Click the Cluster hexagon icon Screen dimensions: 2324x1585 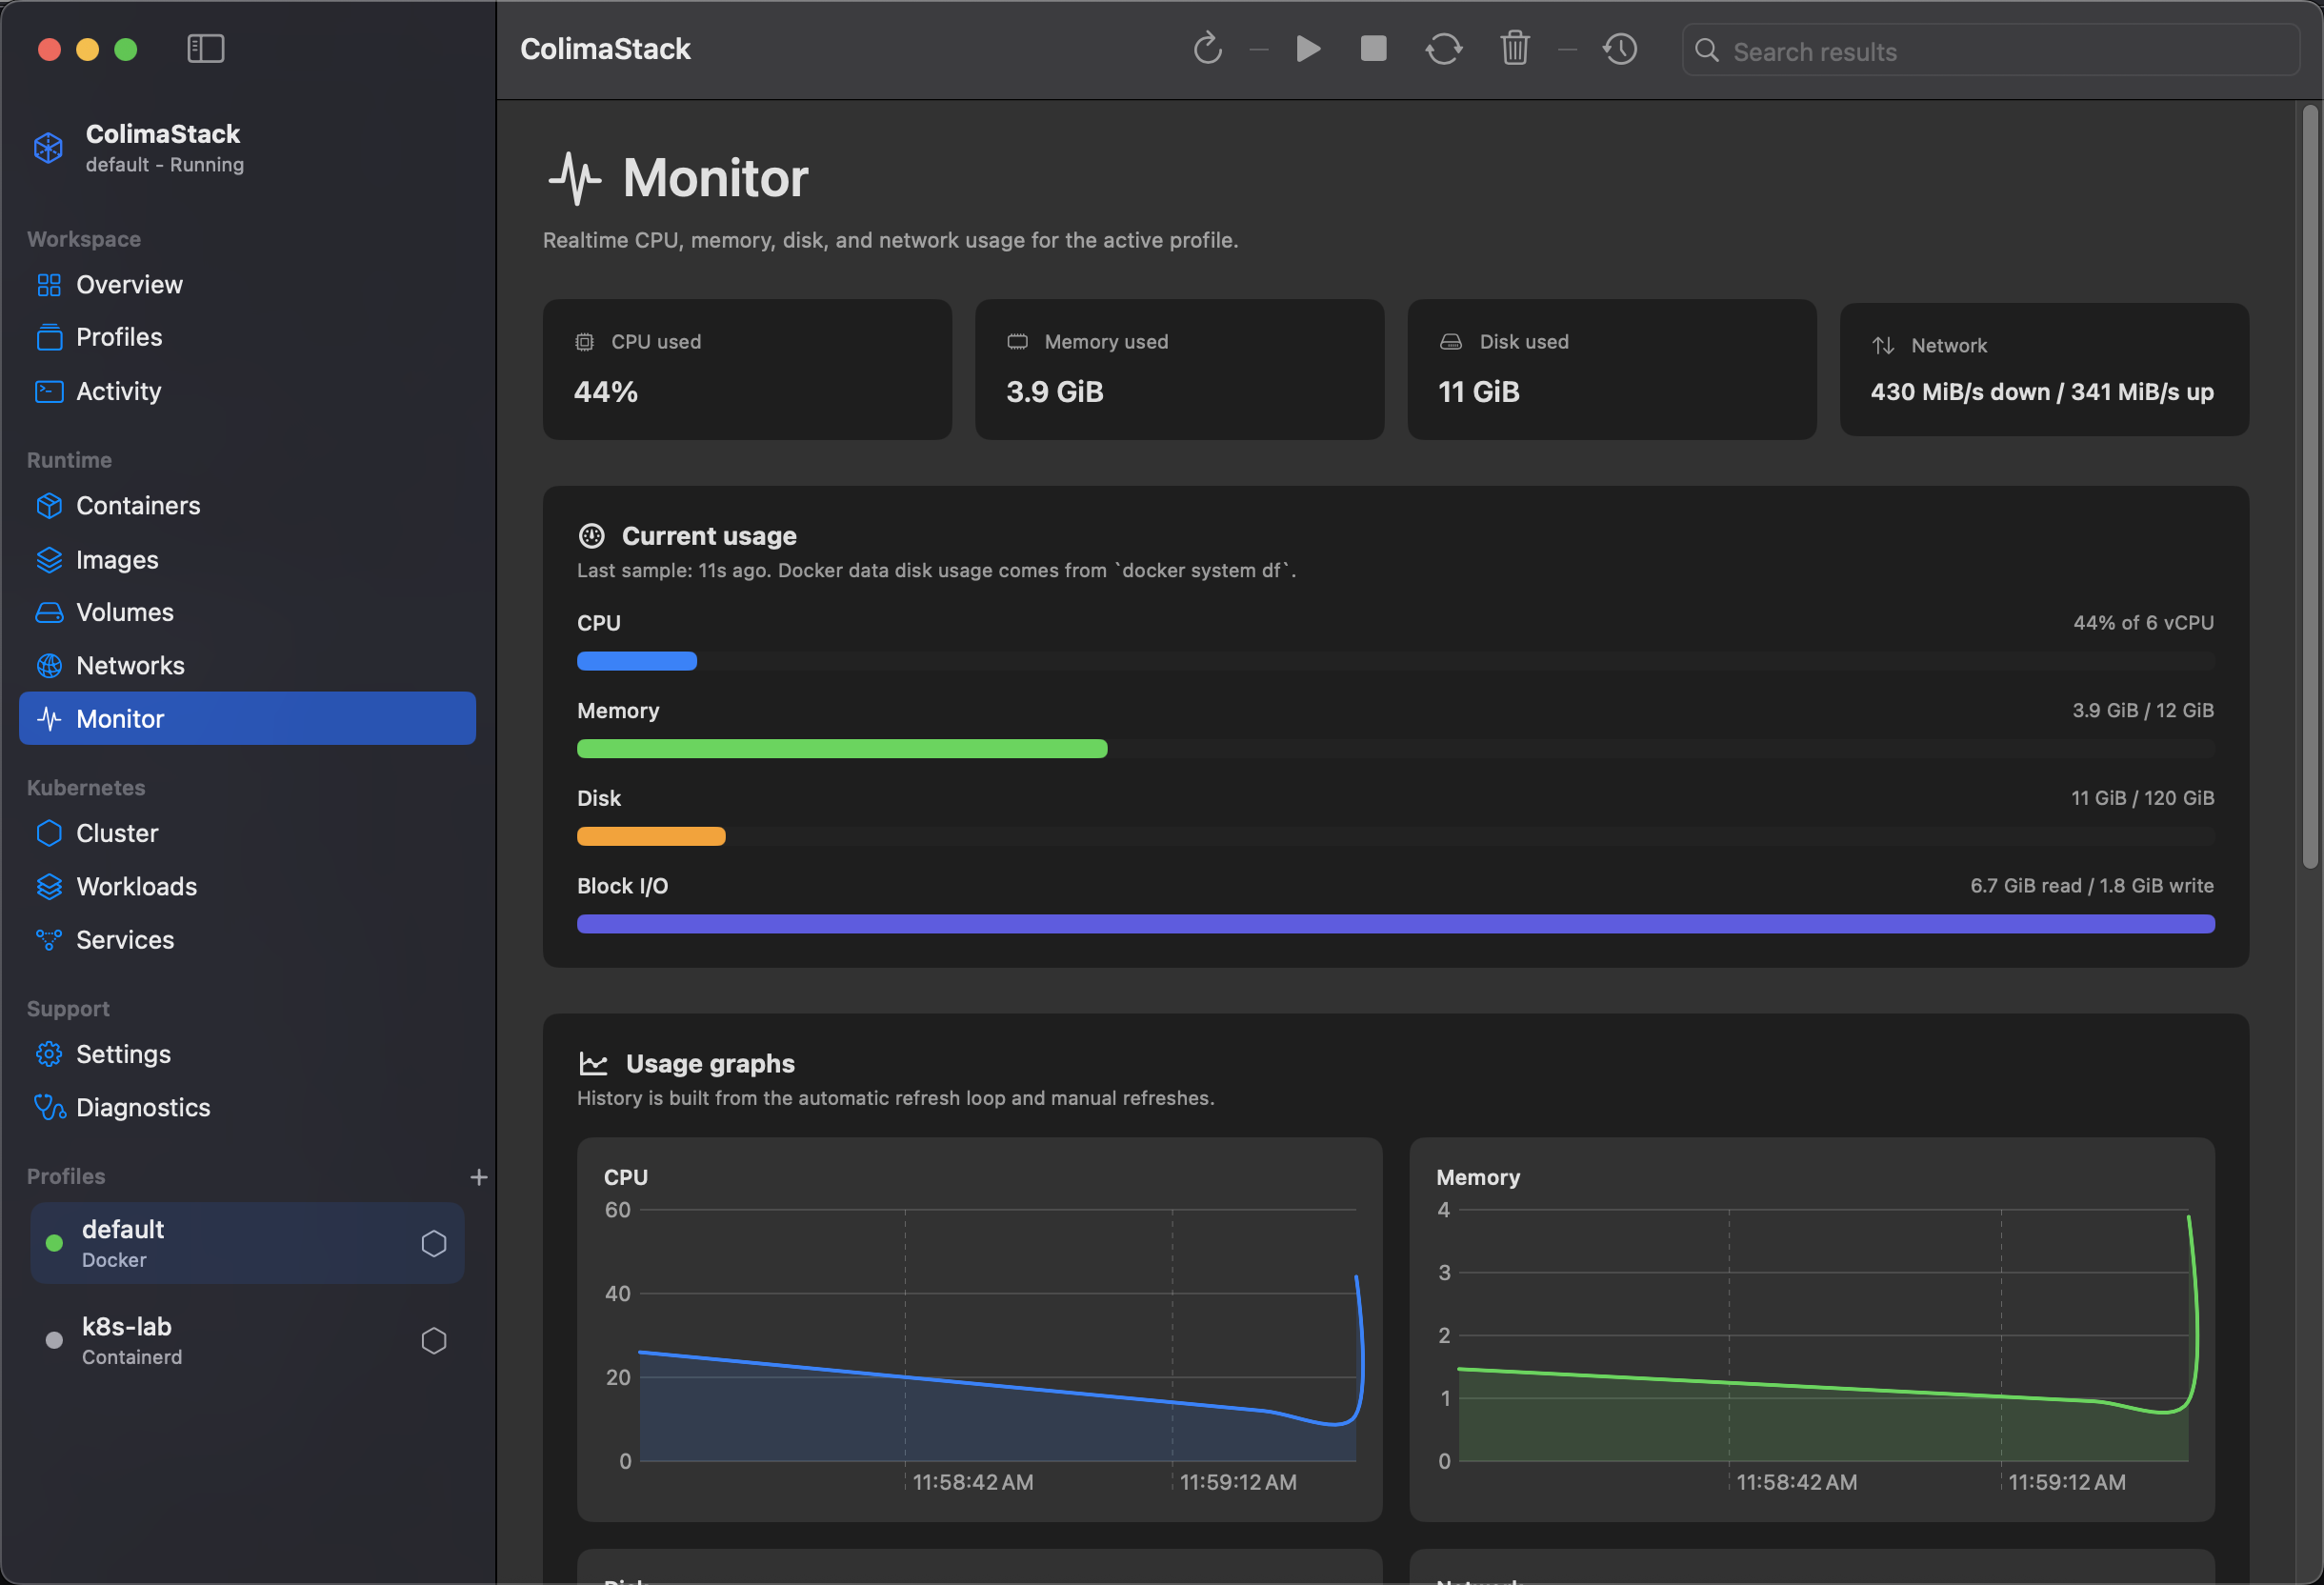tap(49, 833)
